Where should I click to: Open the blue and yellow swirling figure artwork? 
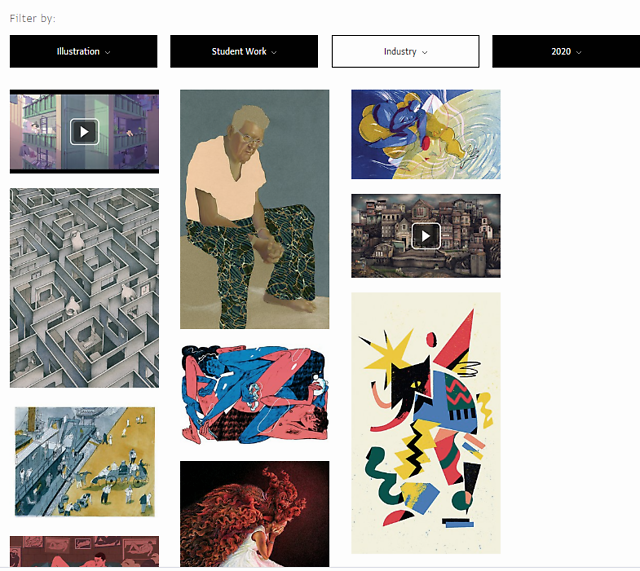[x=426, y=134]
